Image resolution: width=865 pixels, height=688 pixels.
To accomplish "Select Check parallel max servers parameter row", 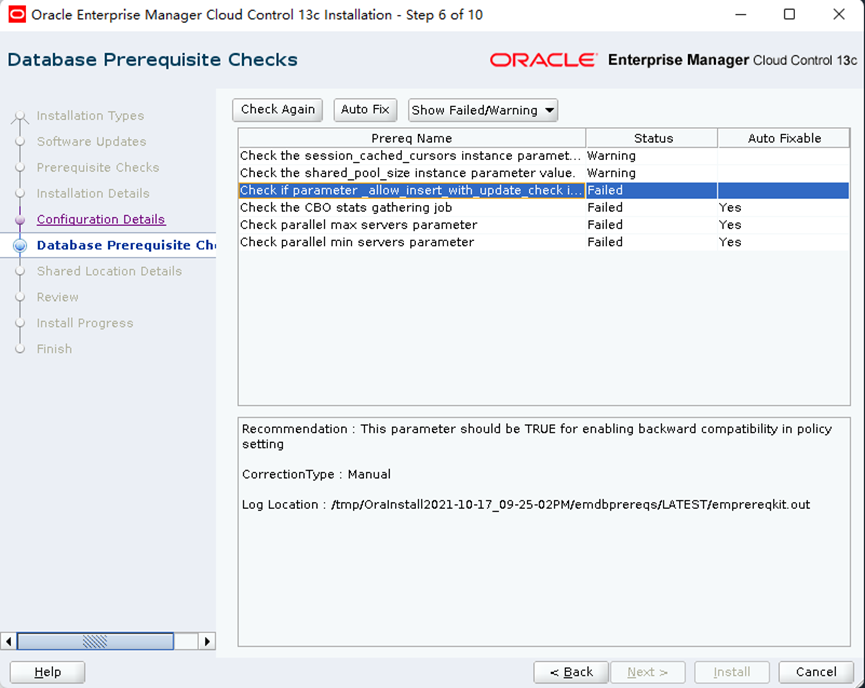I will pyautogui.click(x=544, y=225).
